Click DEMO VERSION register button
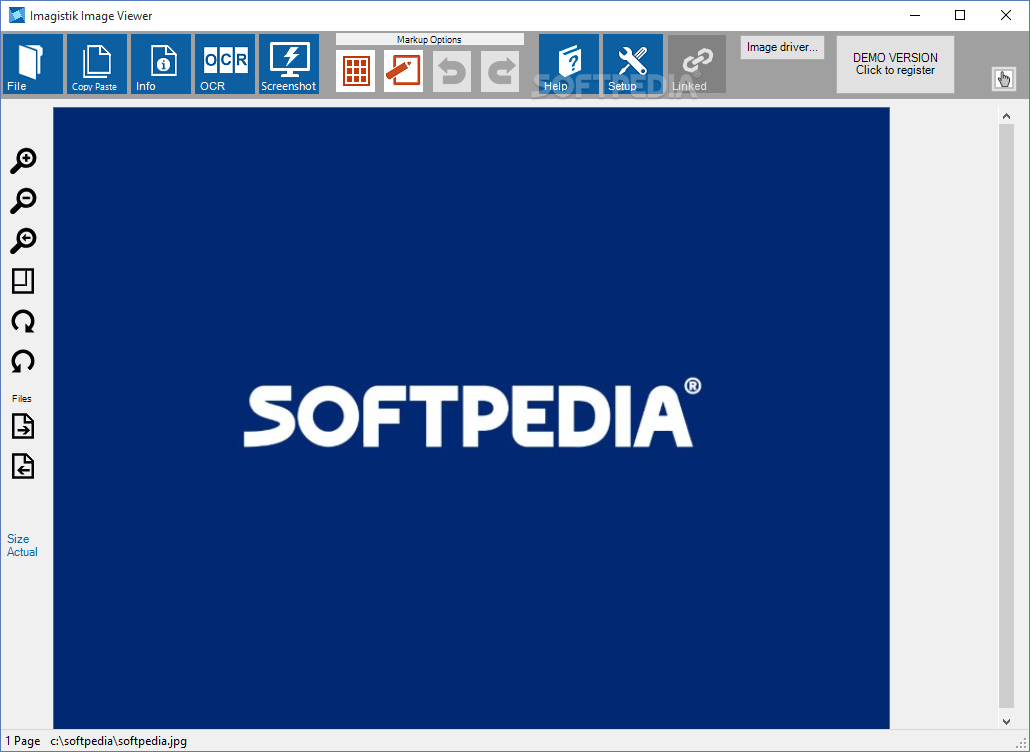 pos(895,64)
